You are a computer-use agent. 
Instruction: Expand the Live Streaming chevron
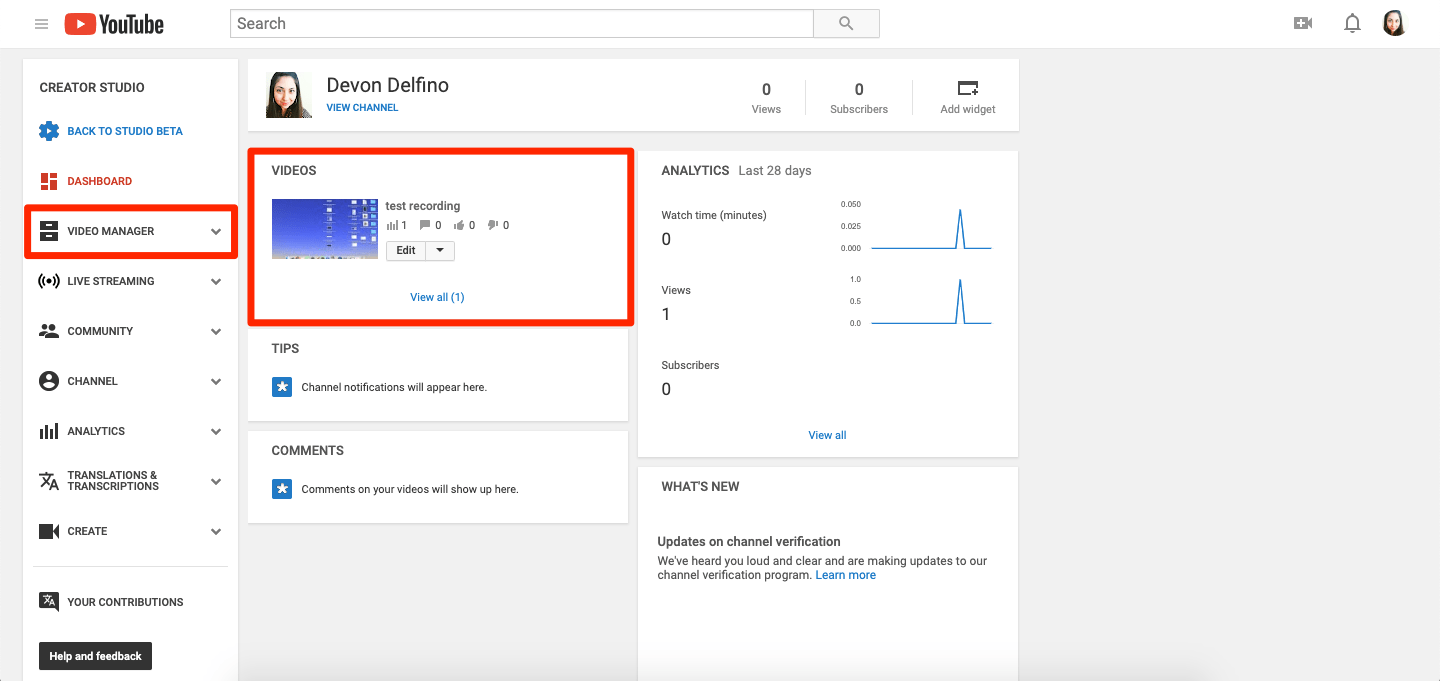[216, 281]
